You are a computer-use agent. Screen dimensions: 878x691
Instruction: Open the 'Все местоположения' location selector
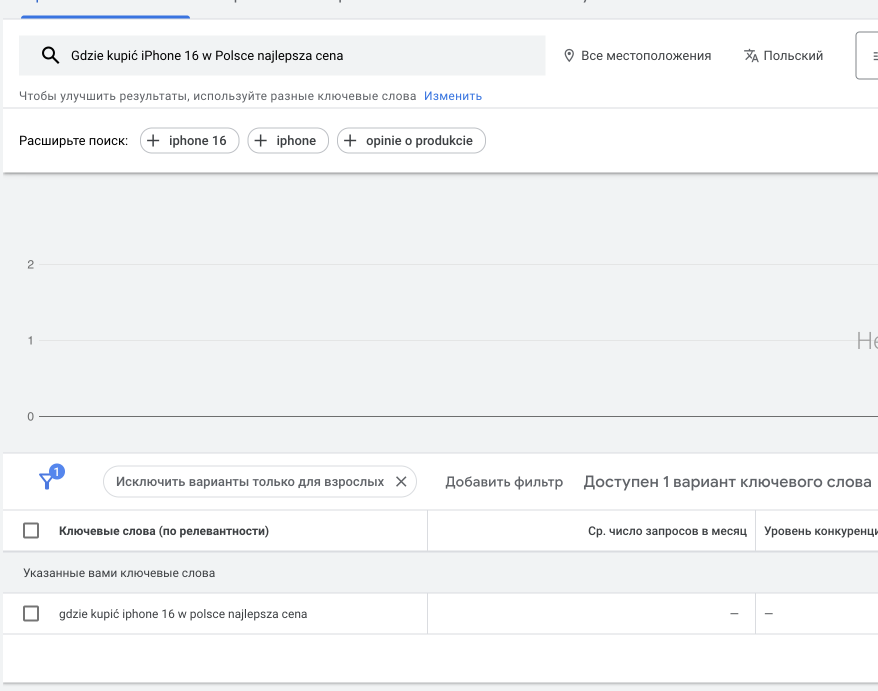pos(645,56)
